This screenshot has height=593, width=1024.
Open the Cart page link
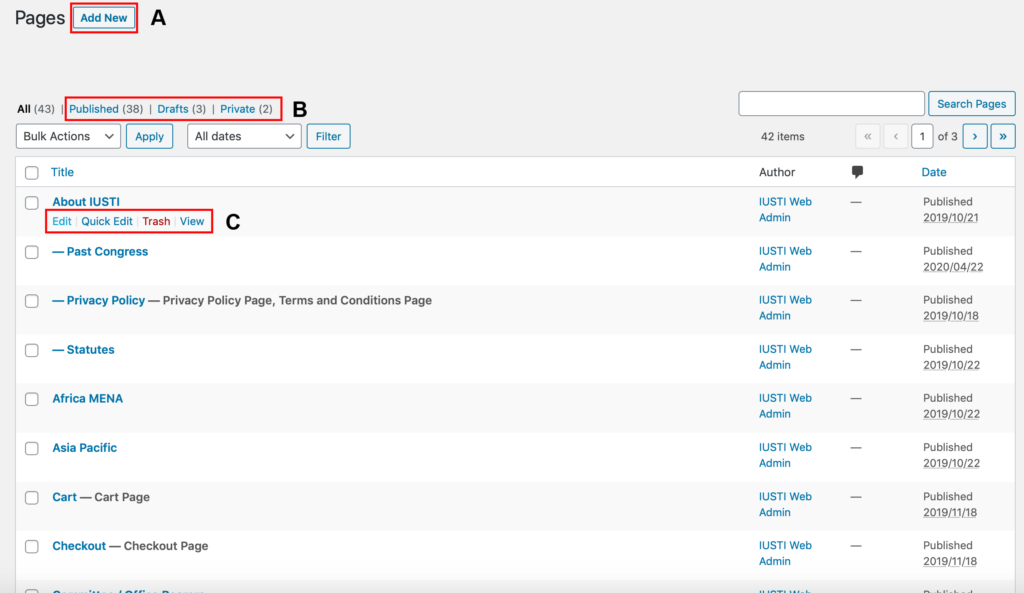64,497
